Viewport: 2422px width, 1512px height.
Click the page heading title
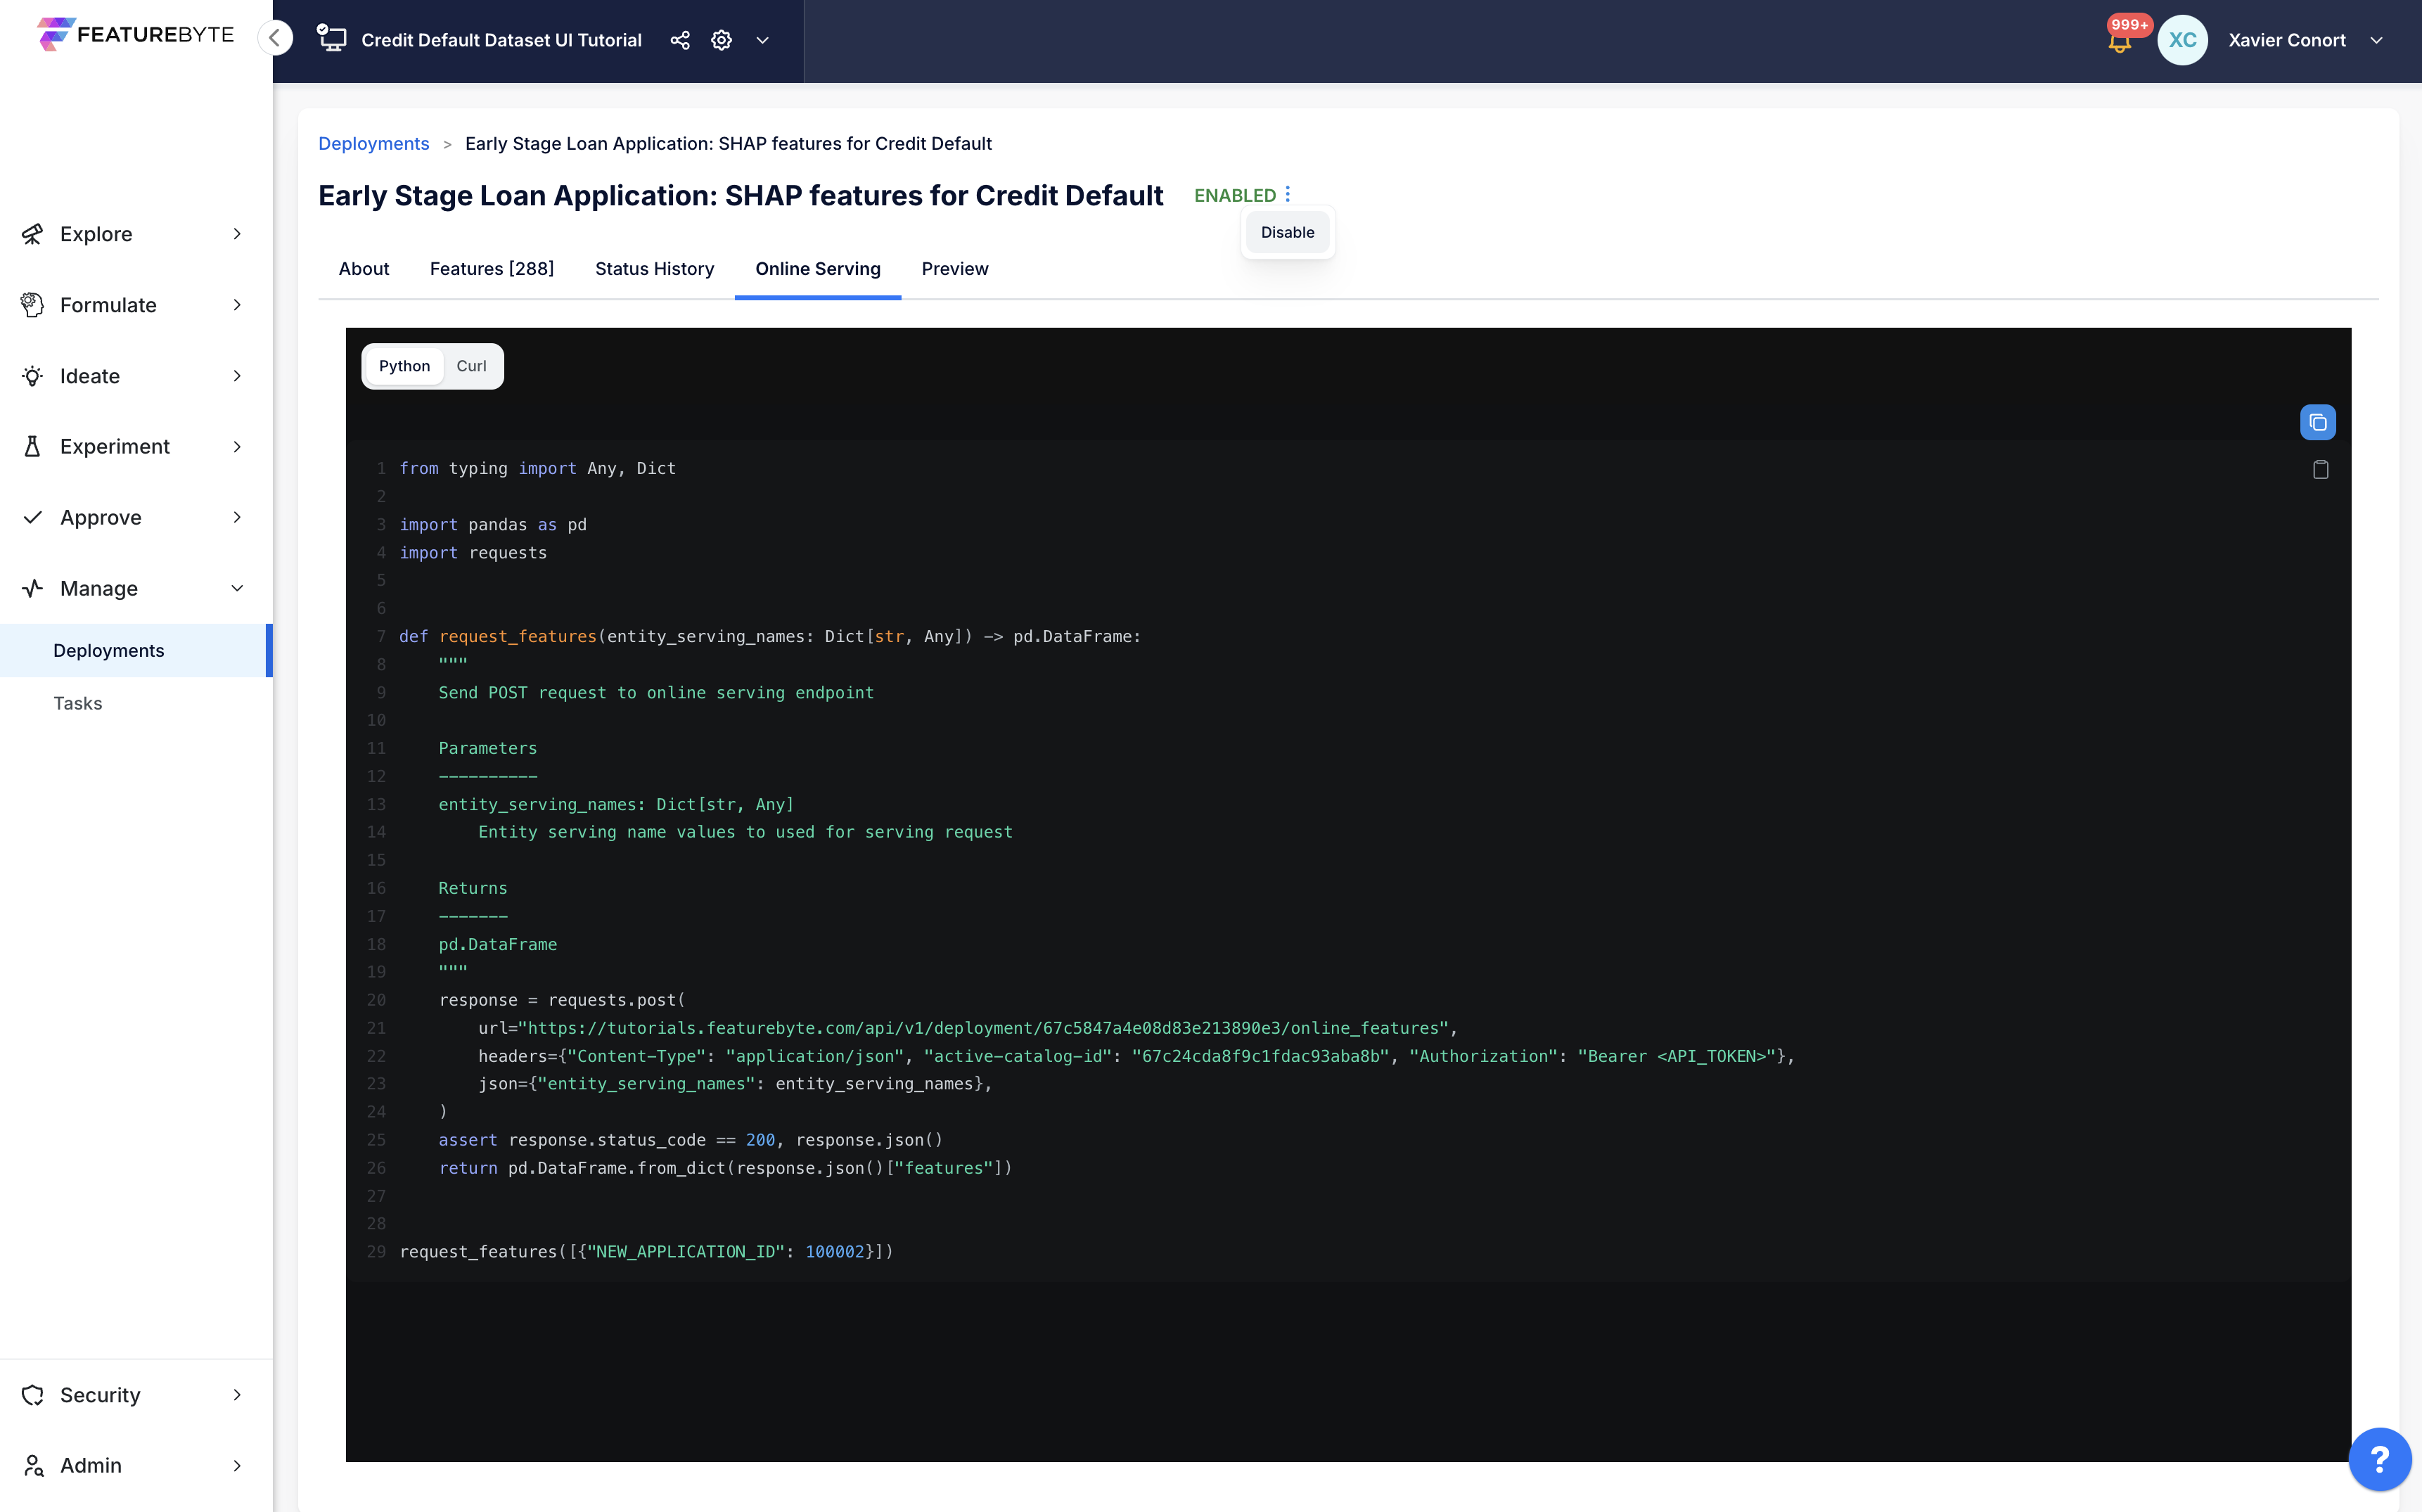(x=740, y=195)
